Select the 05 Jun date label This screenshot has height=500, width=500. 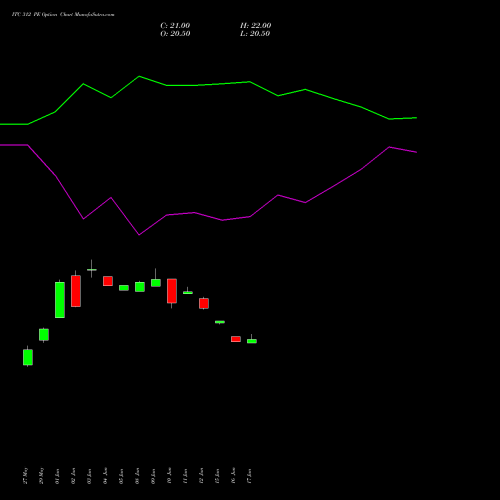[x=122, y=476]
